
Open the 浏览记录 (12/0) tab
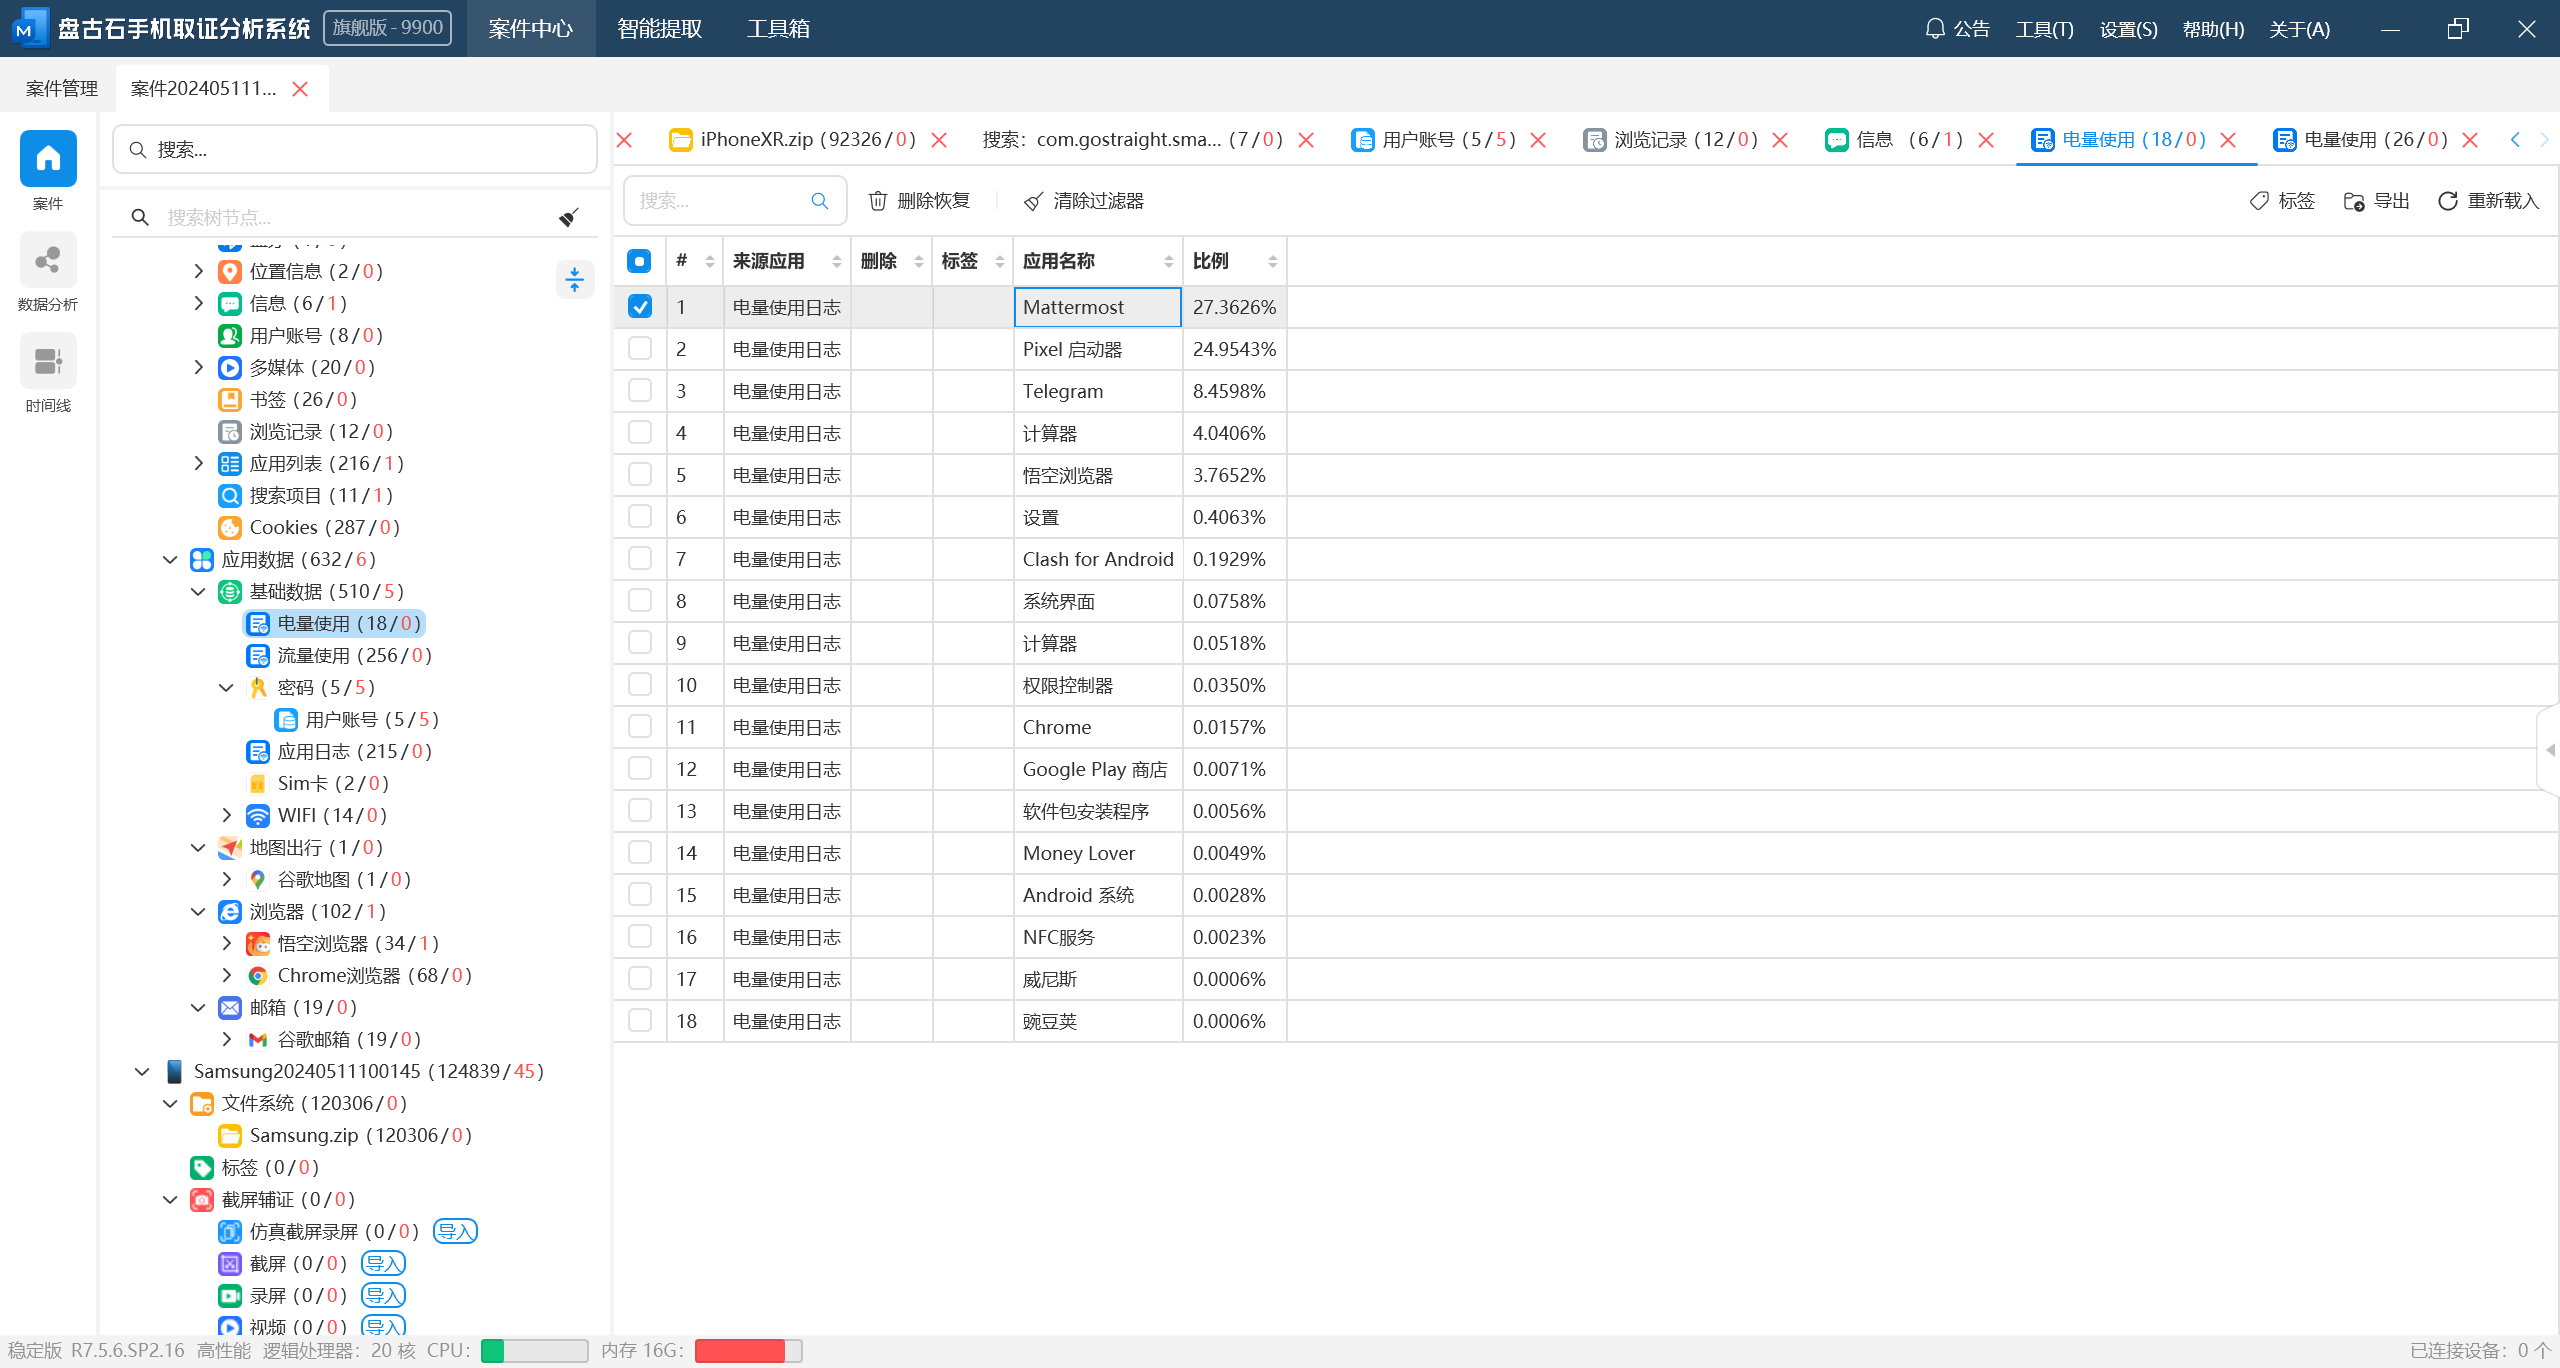pyautogui.click(x=1684, y=139)
